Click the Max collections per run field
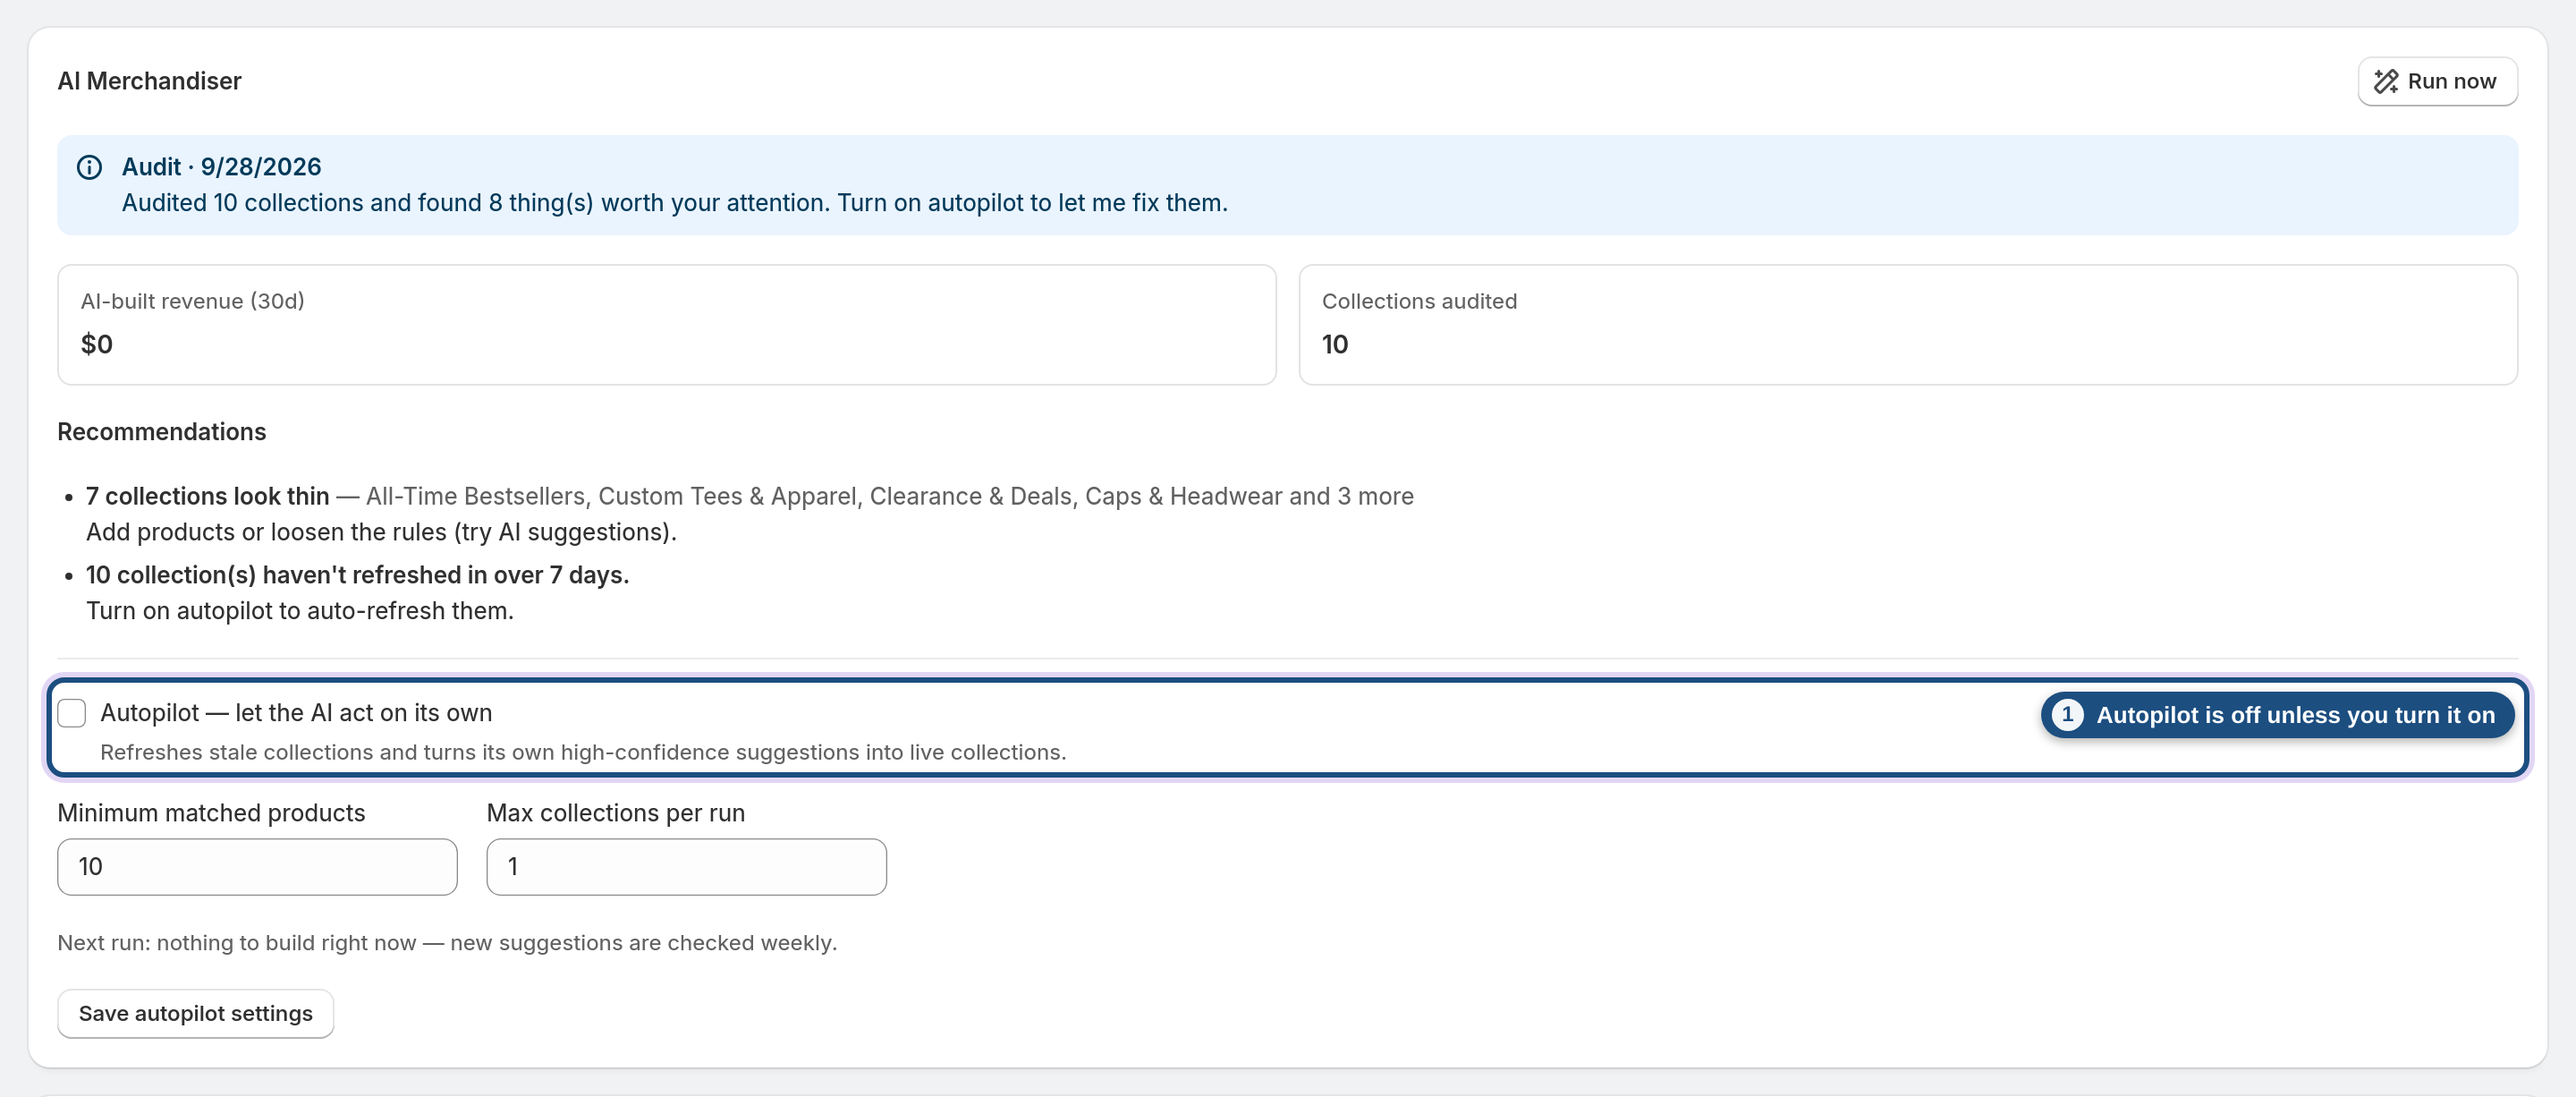 (686, 866)
